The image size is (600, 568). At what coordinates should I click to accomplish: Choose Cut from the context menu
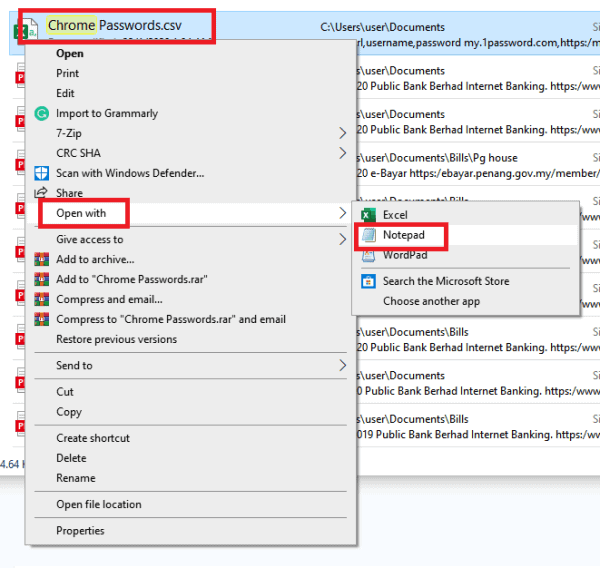coord(65,392)
